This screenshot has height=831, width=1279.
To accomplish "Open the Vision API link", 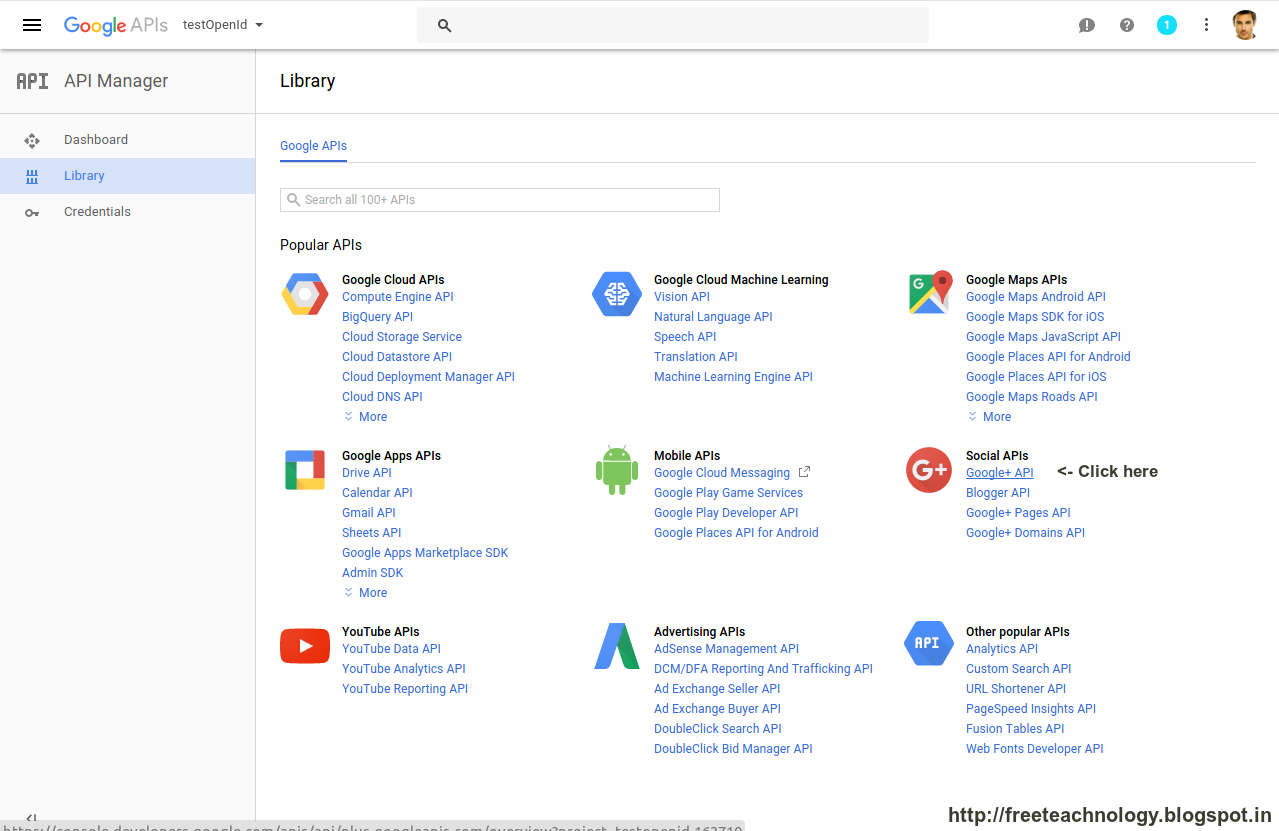I will (x=682, y=297).
